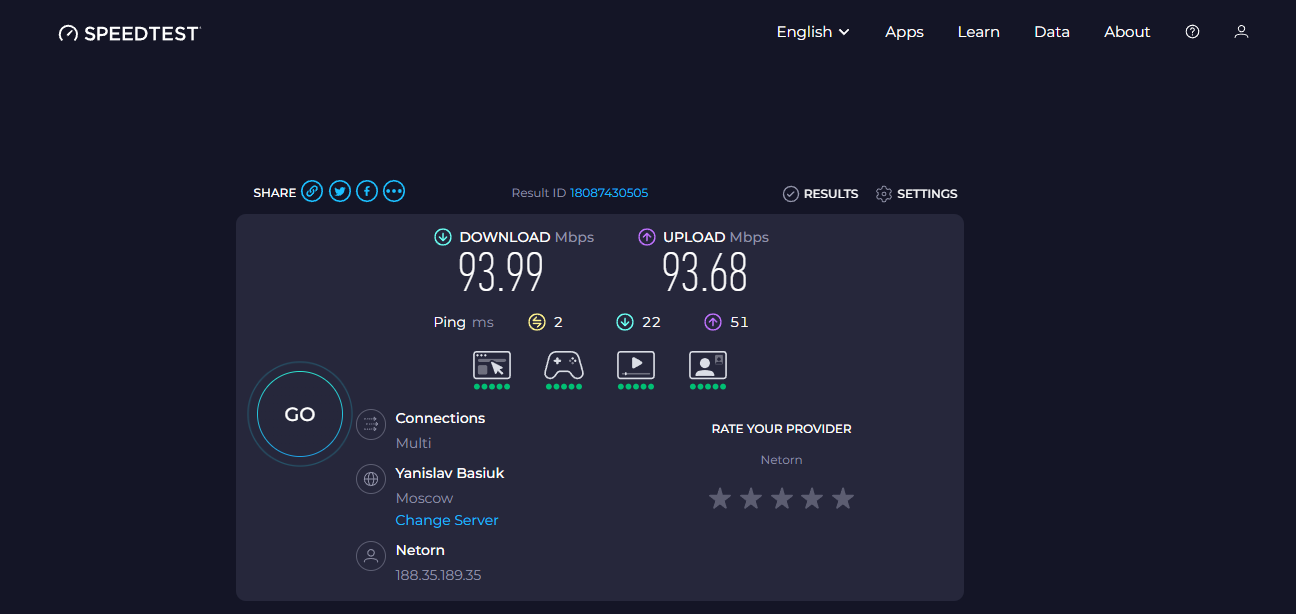Click the video chat performance icon
Viewport: 1296px width, 614px height.
(x=708, y=366)
